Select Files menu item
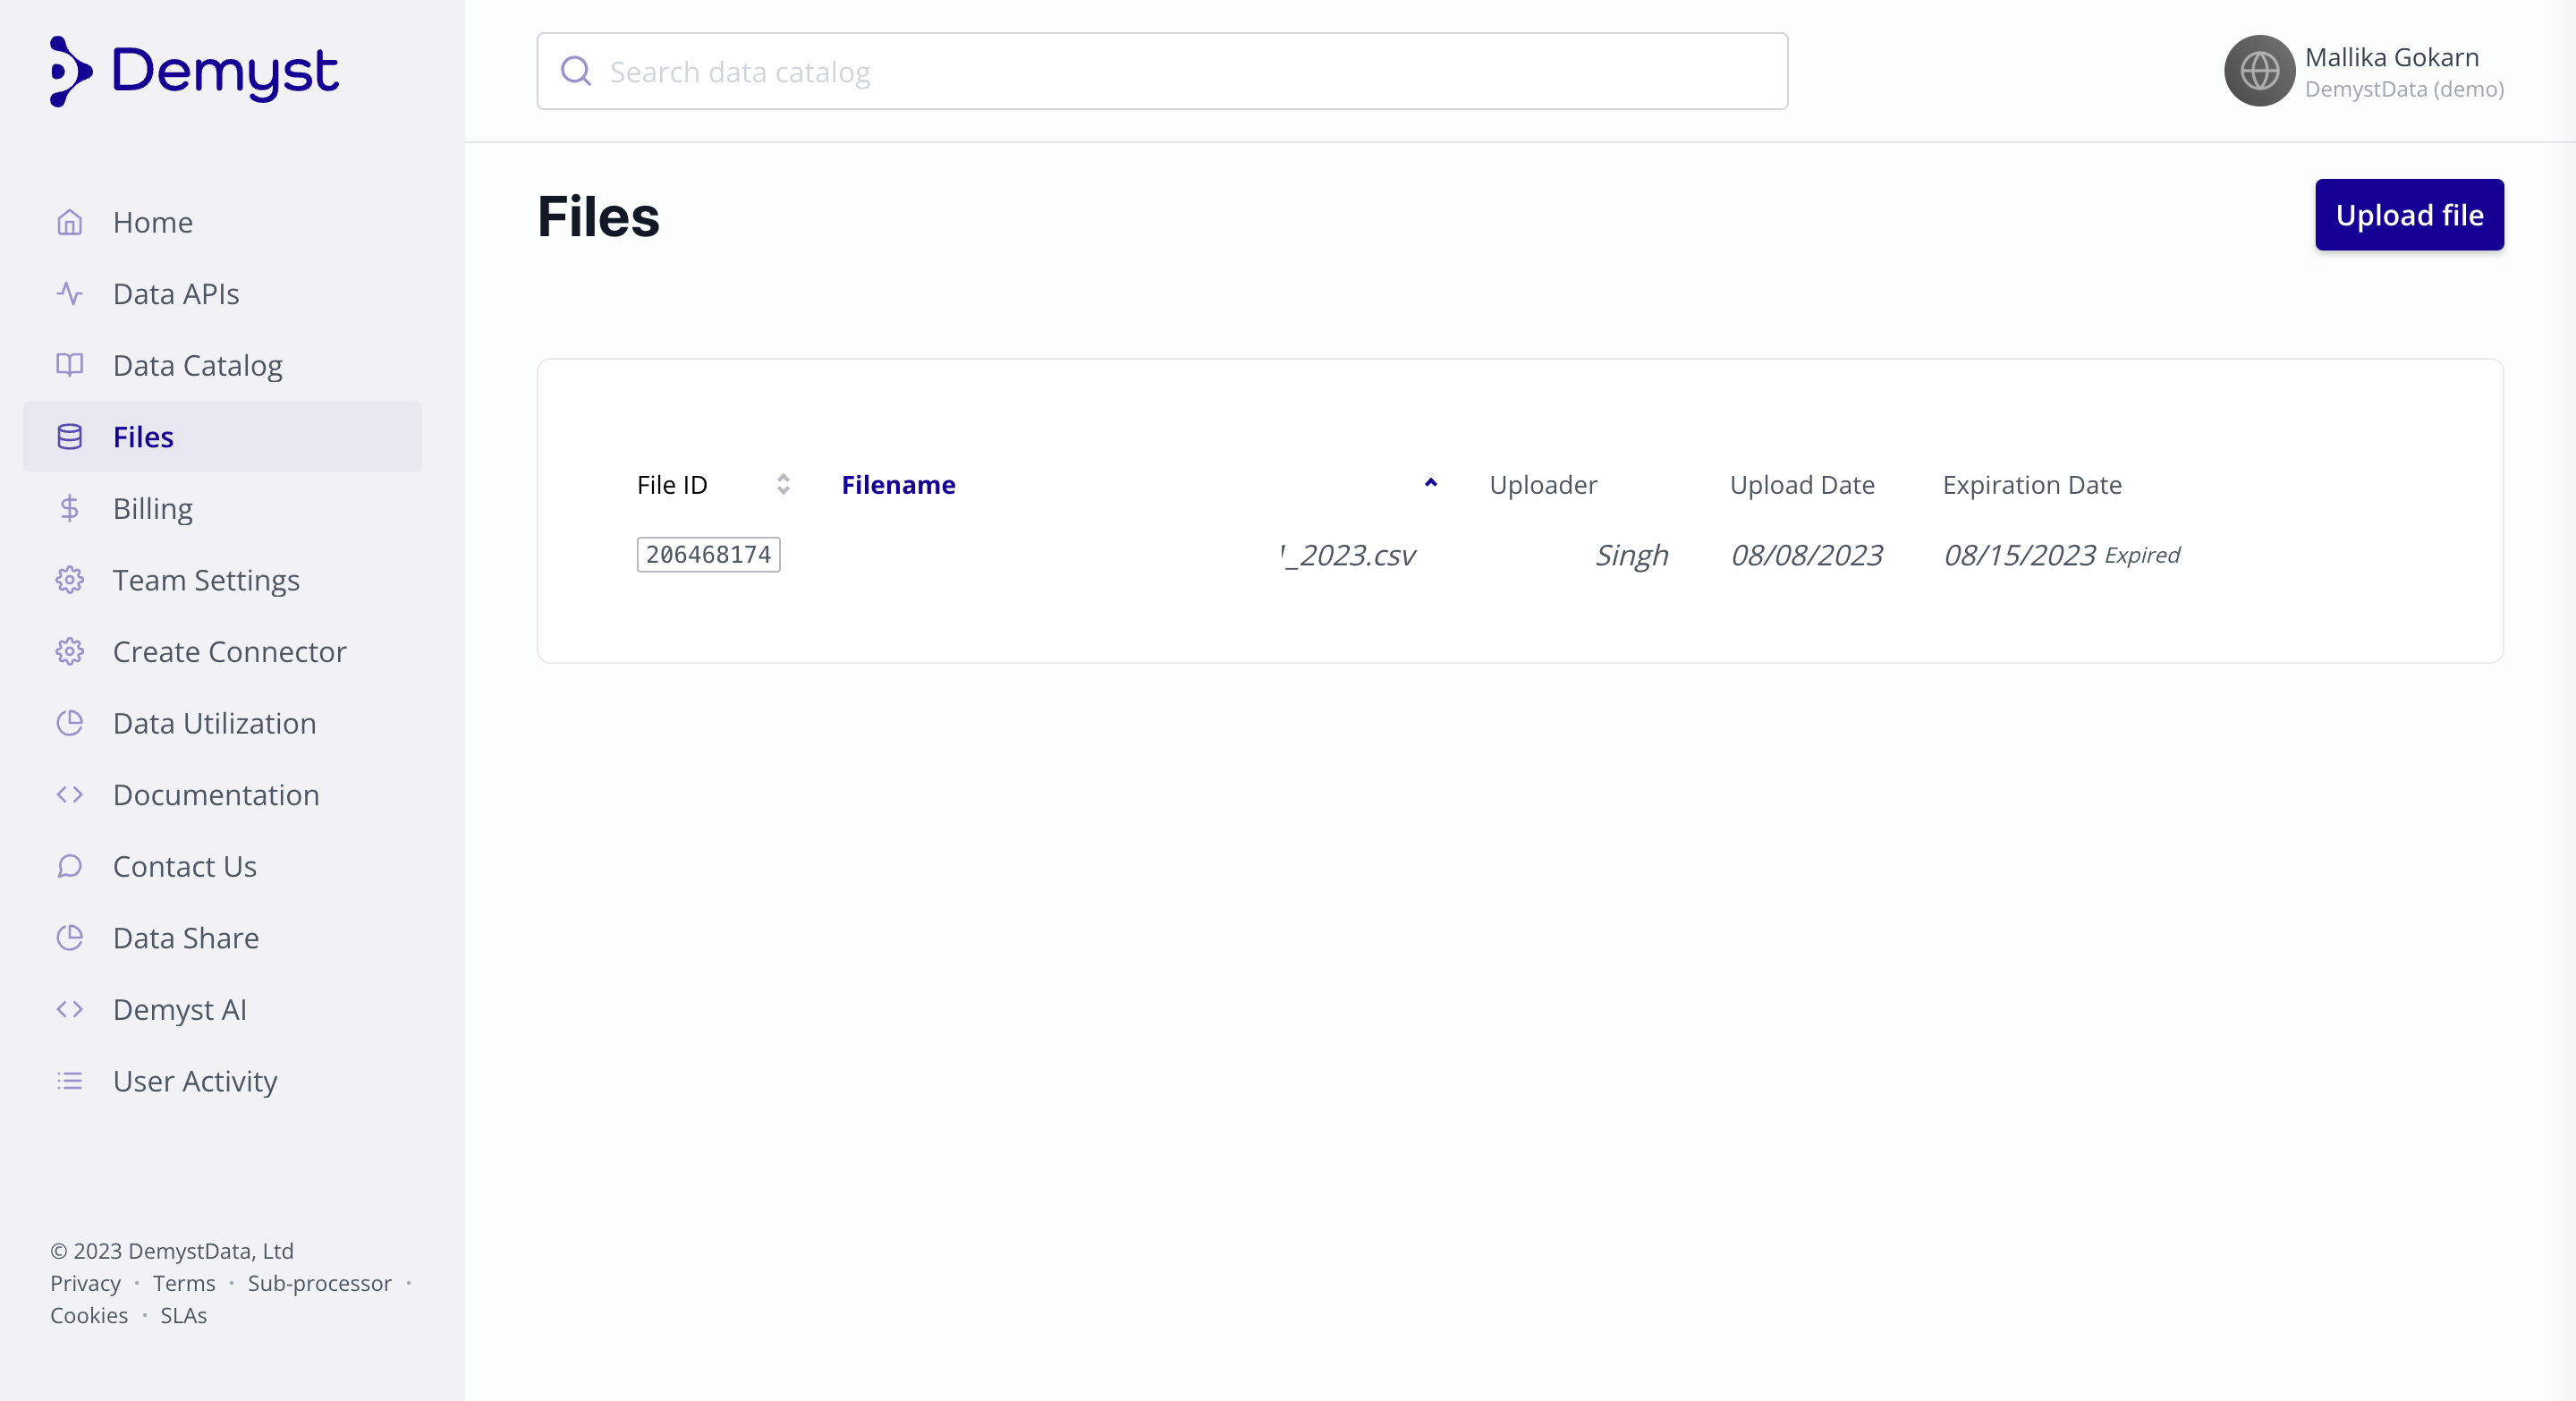Image resolution: width=2576 pixels, height=1401 pixels. tap(143, 437)
